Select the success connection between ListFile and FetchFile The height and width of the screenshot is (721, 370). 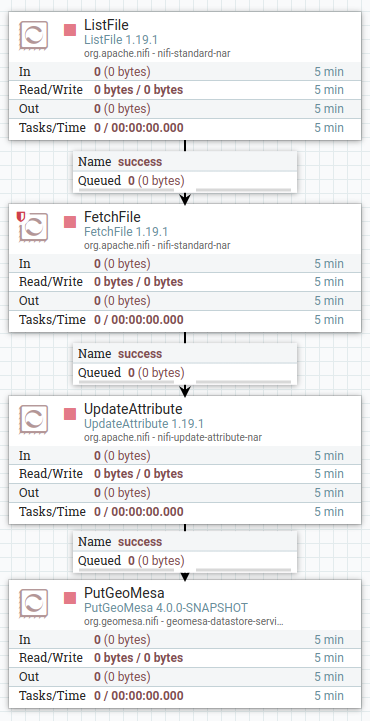(x=185, y=172)
